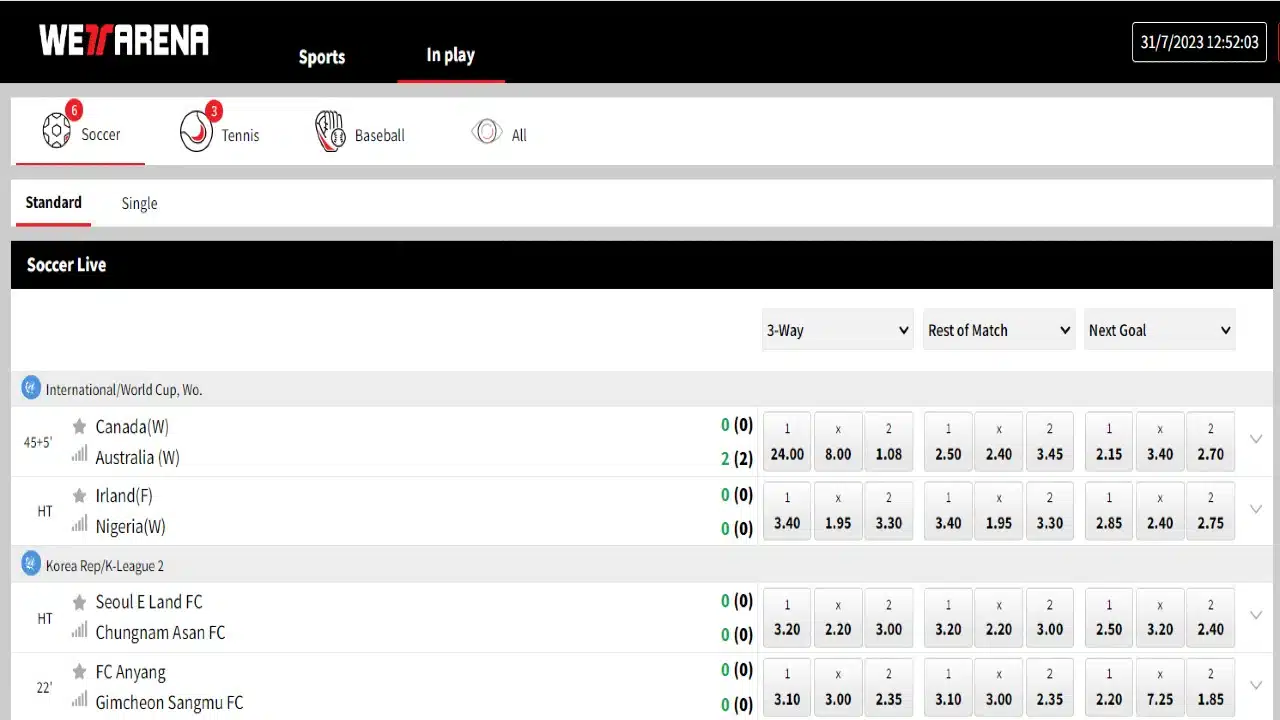The width and height of the screenshot is (1280, 720).
Task: Pick Australia (W) win at 1.08
Action: tap(889, 441)
